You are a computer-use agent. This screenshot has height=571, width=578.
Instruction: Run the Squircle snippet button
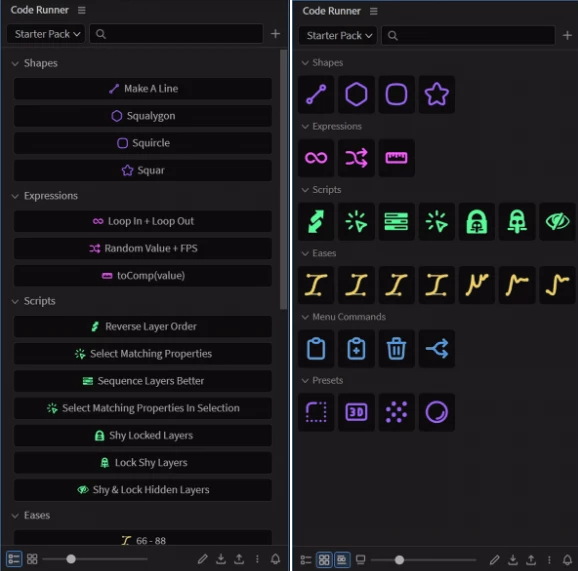tap(143, 143)
